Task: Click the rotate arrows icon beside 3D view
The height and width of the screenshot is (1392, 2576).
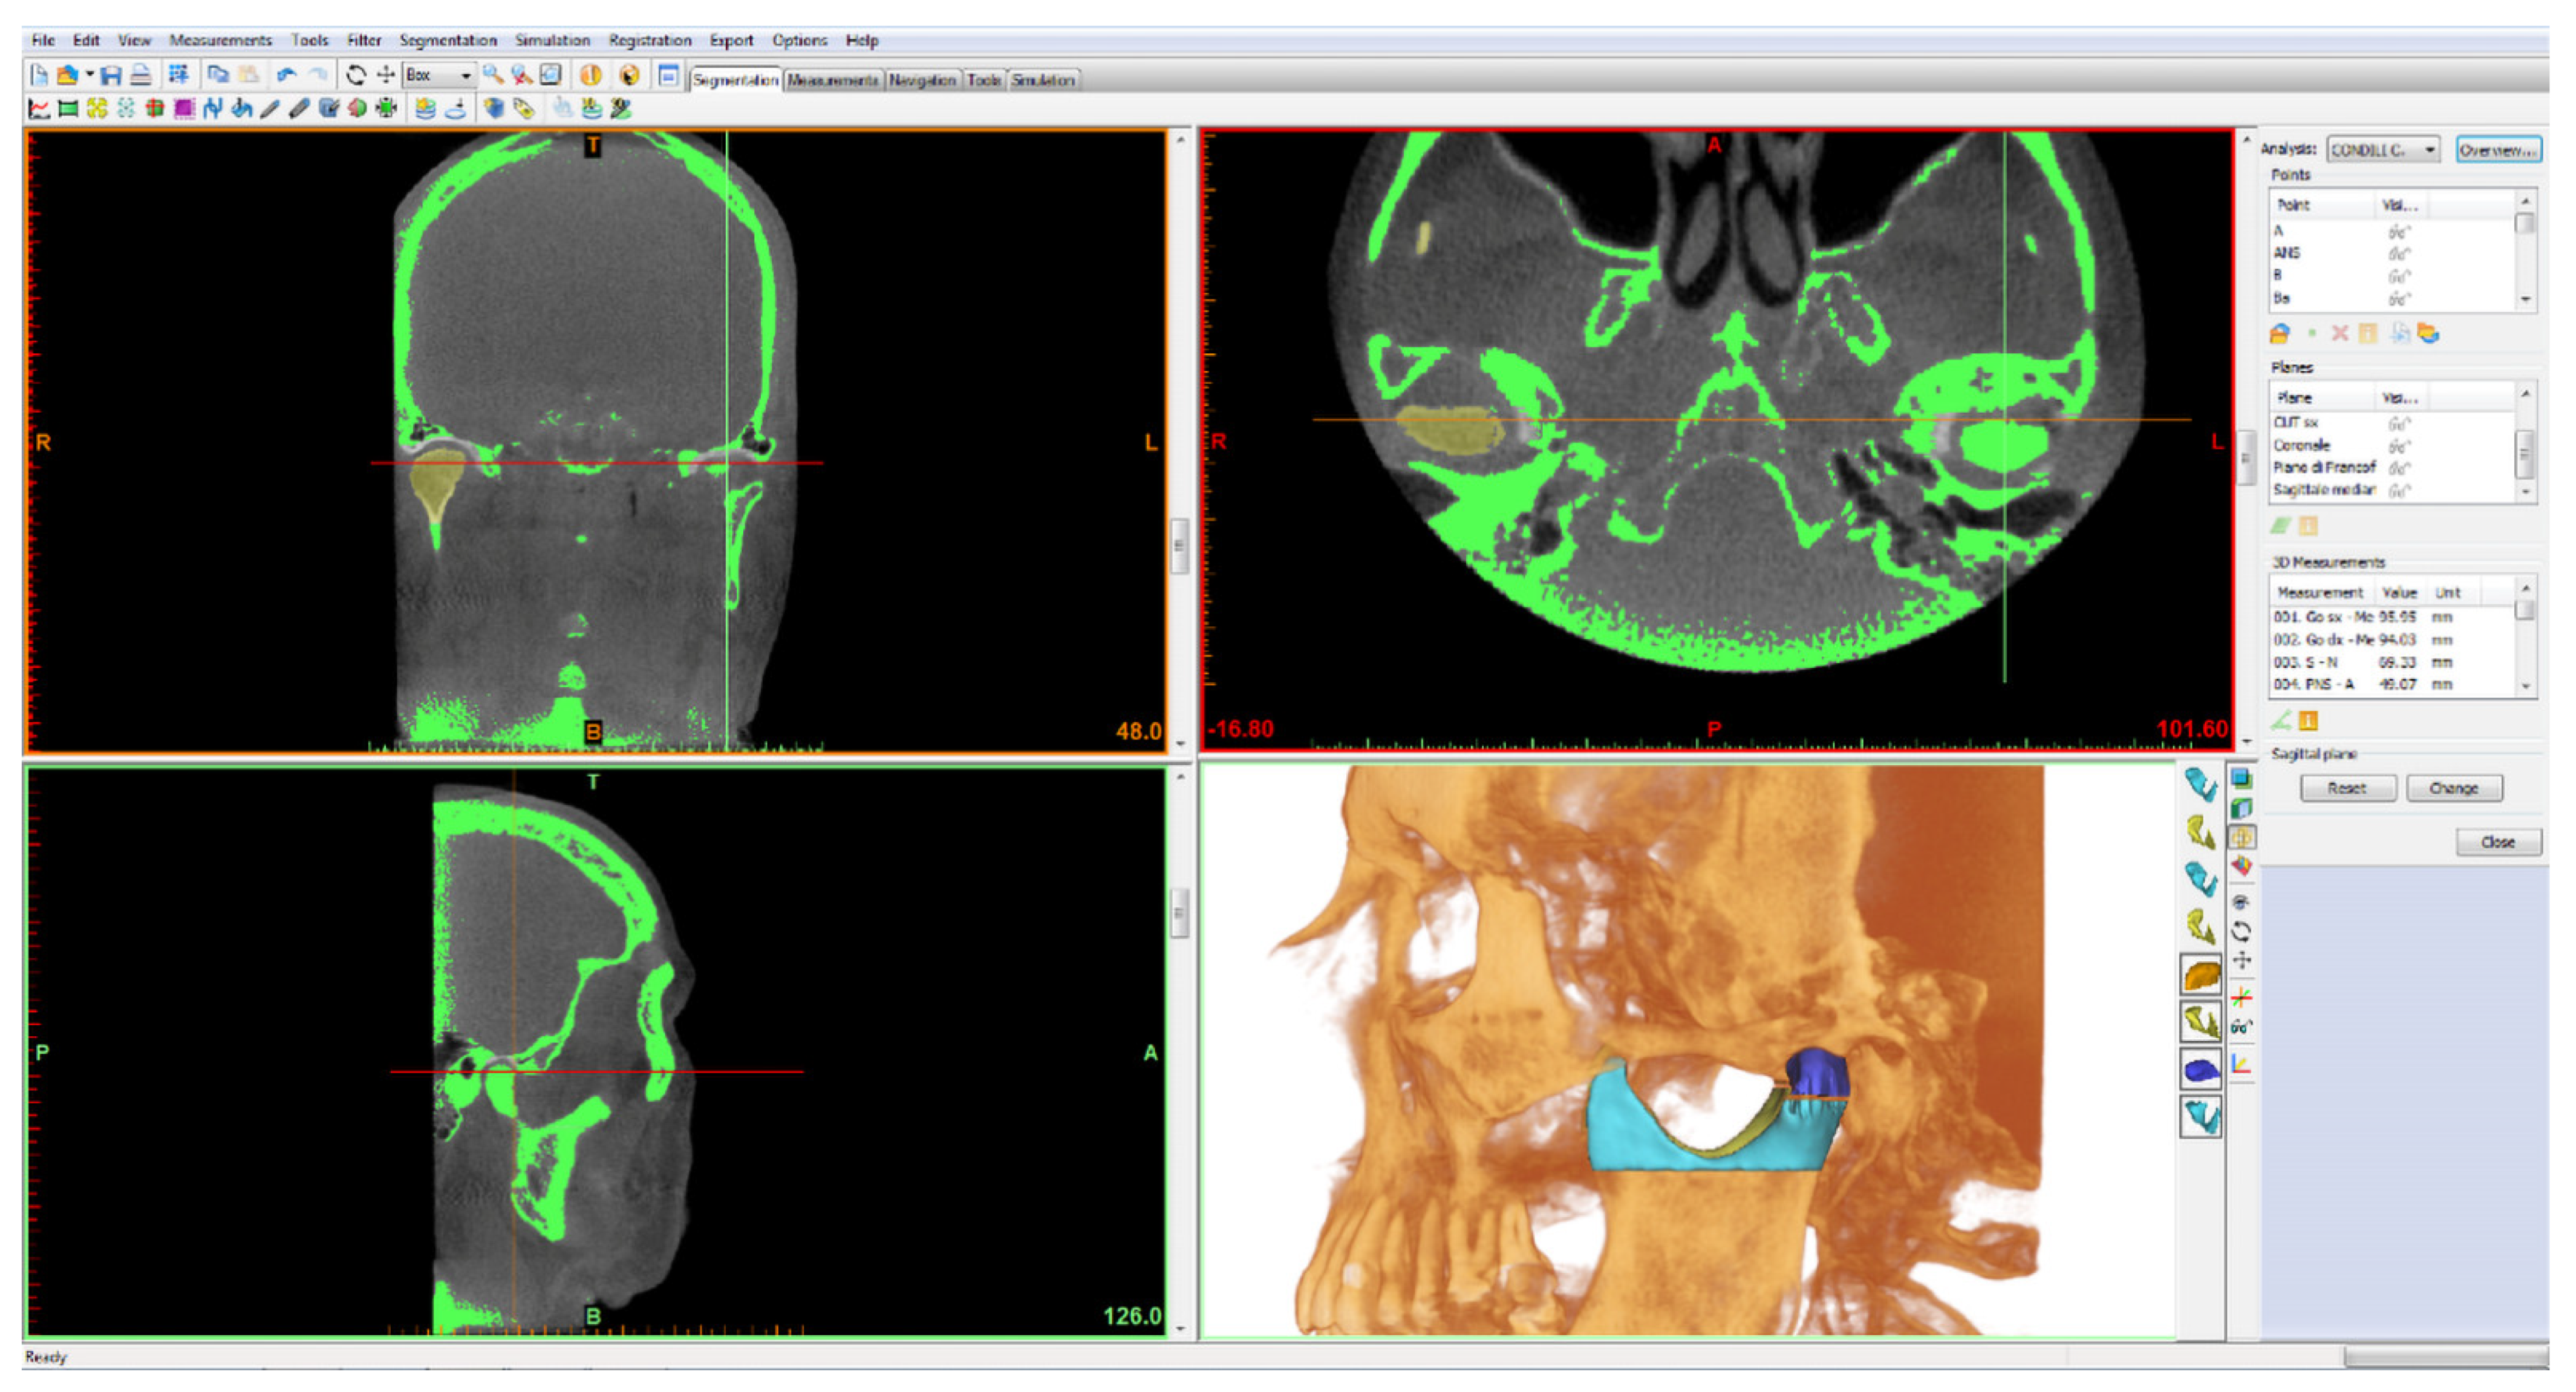Action: [2242, 932]
